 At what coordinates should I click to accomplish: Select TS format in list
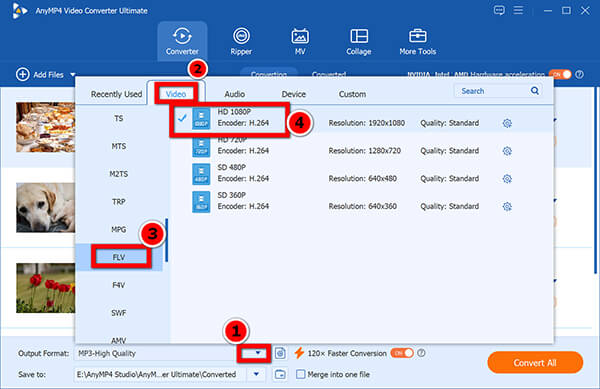tap(119, 119)
